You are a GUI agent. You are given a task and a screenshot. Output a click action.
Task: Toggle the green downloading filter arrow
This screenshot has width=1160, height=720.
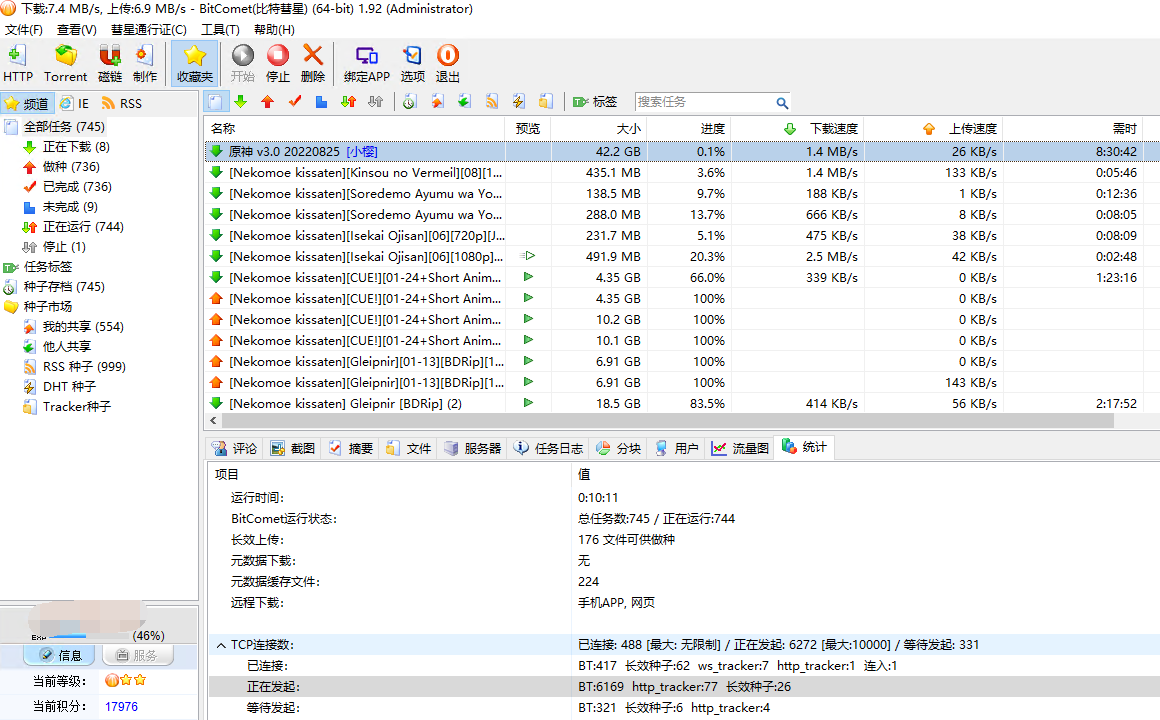point(240,102)
